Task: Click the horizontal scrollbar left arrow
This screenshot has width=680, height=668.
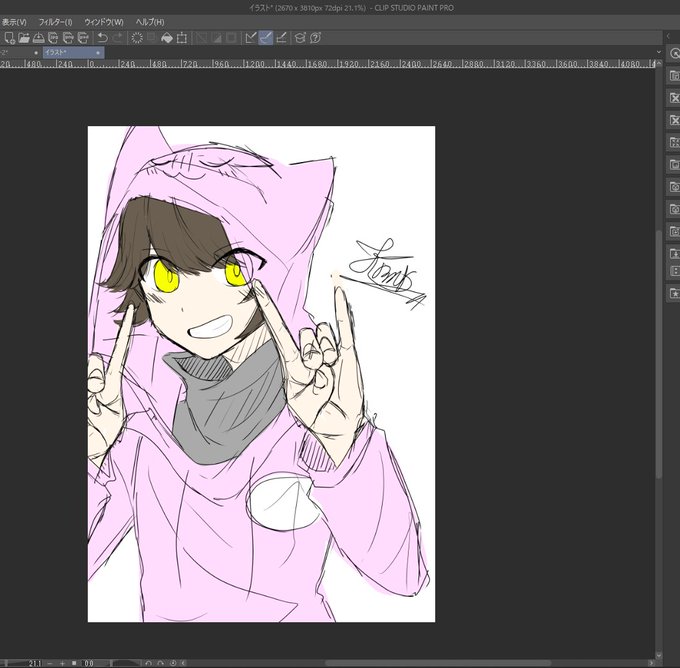Action: click(183, 663)
